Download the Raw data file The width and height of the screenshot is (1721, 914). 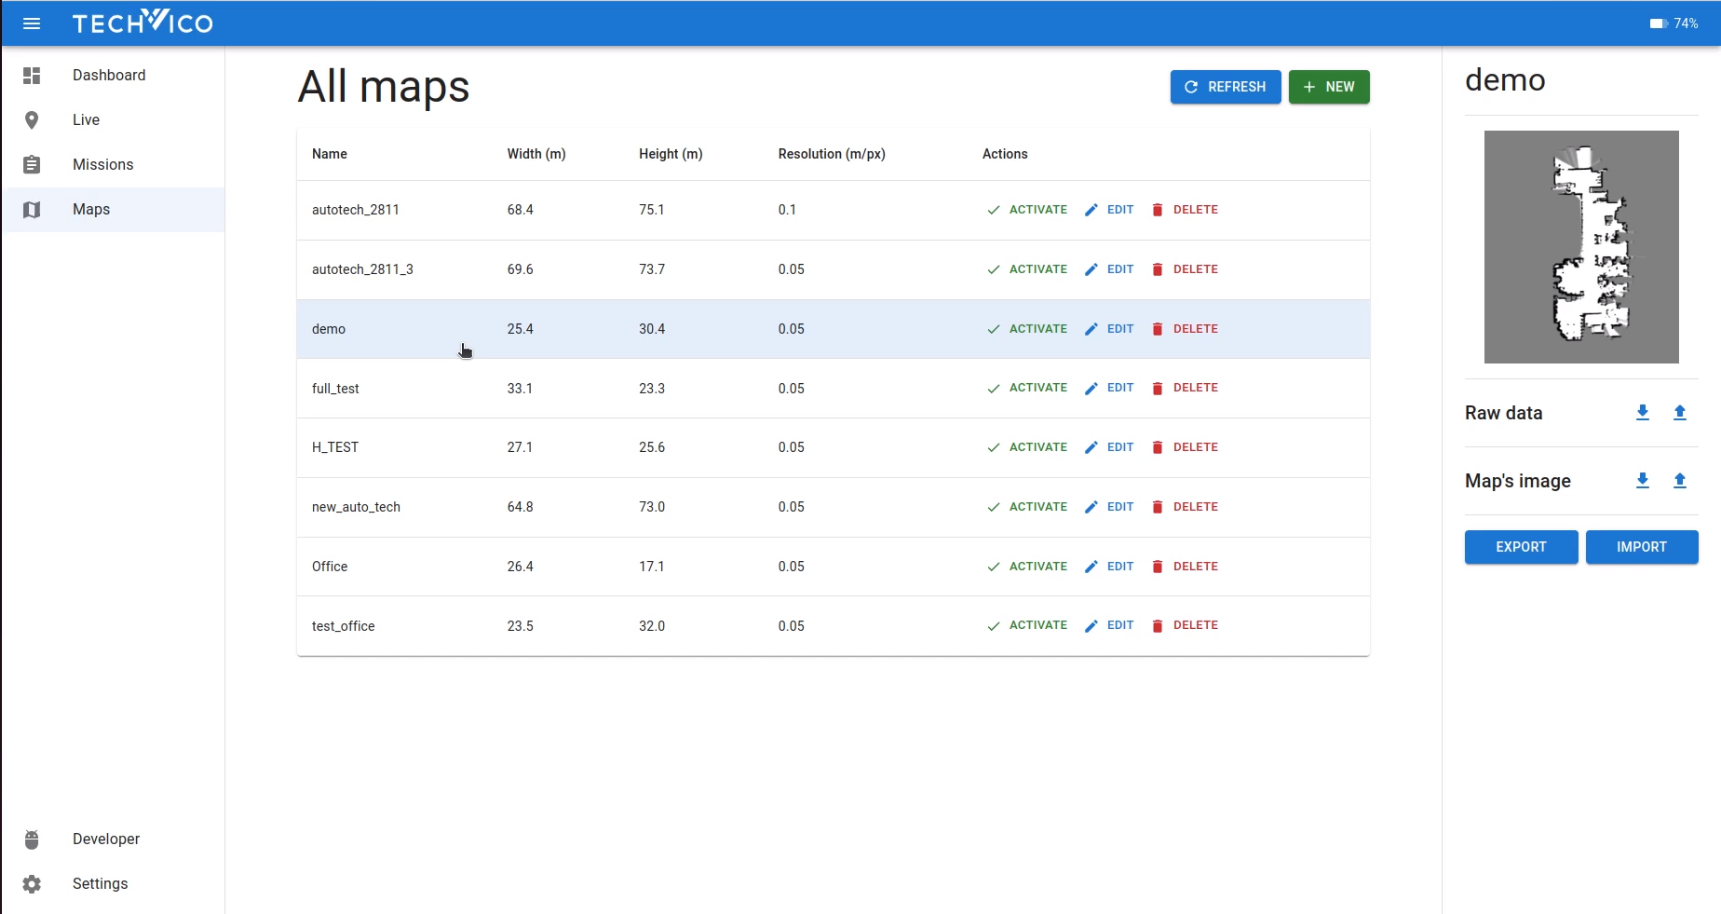pyautogui.click(x=1642, y=413)
